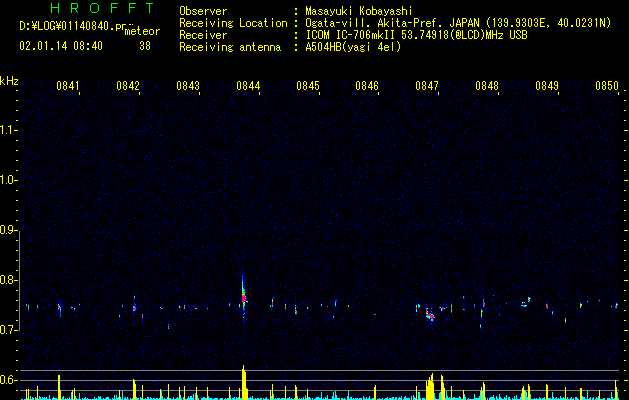Click the 0.9 kHz frequency label

tap(9, 230)
